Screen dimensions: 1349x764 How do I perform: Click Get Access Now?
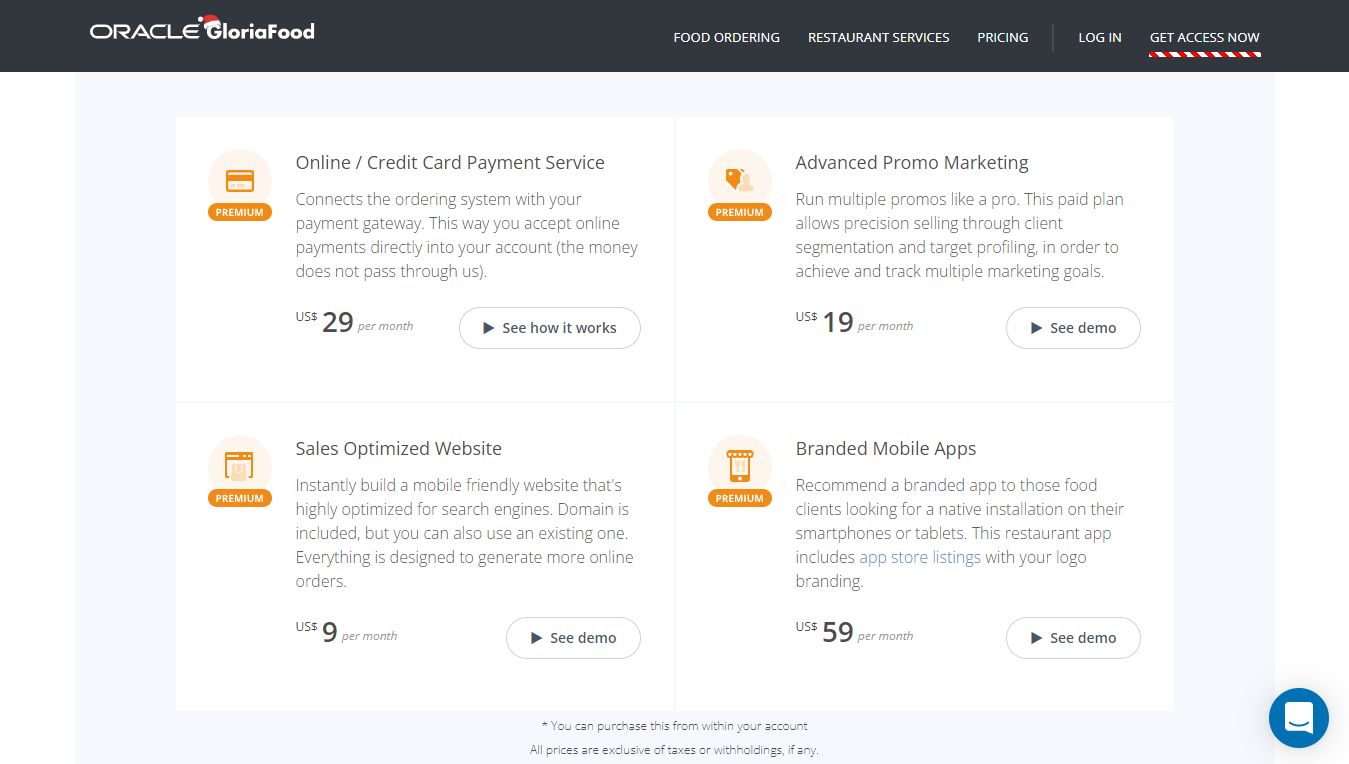1205,37
